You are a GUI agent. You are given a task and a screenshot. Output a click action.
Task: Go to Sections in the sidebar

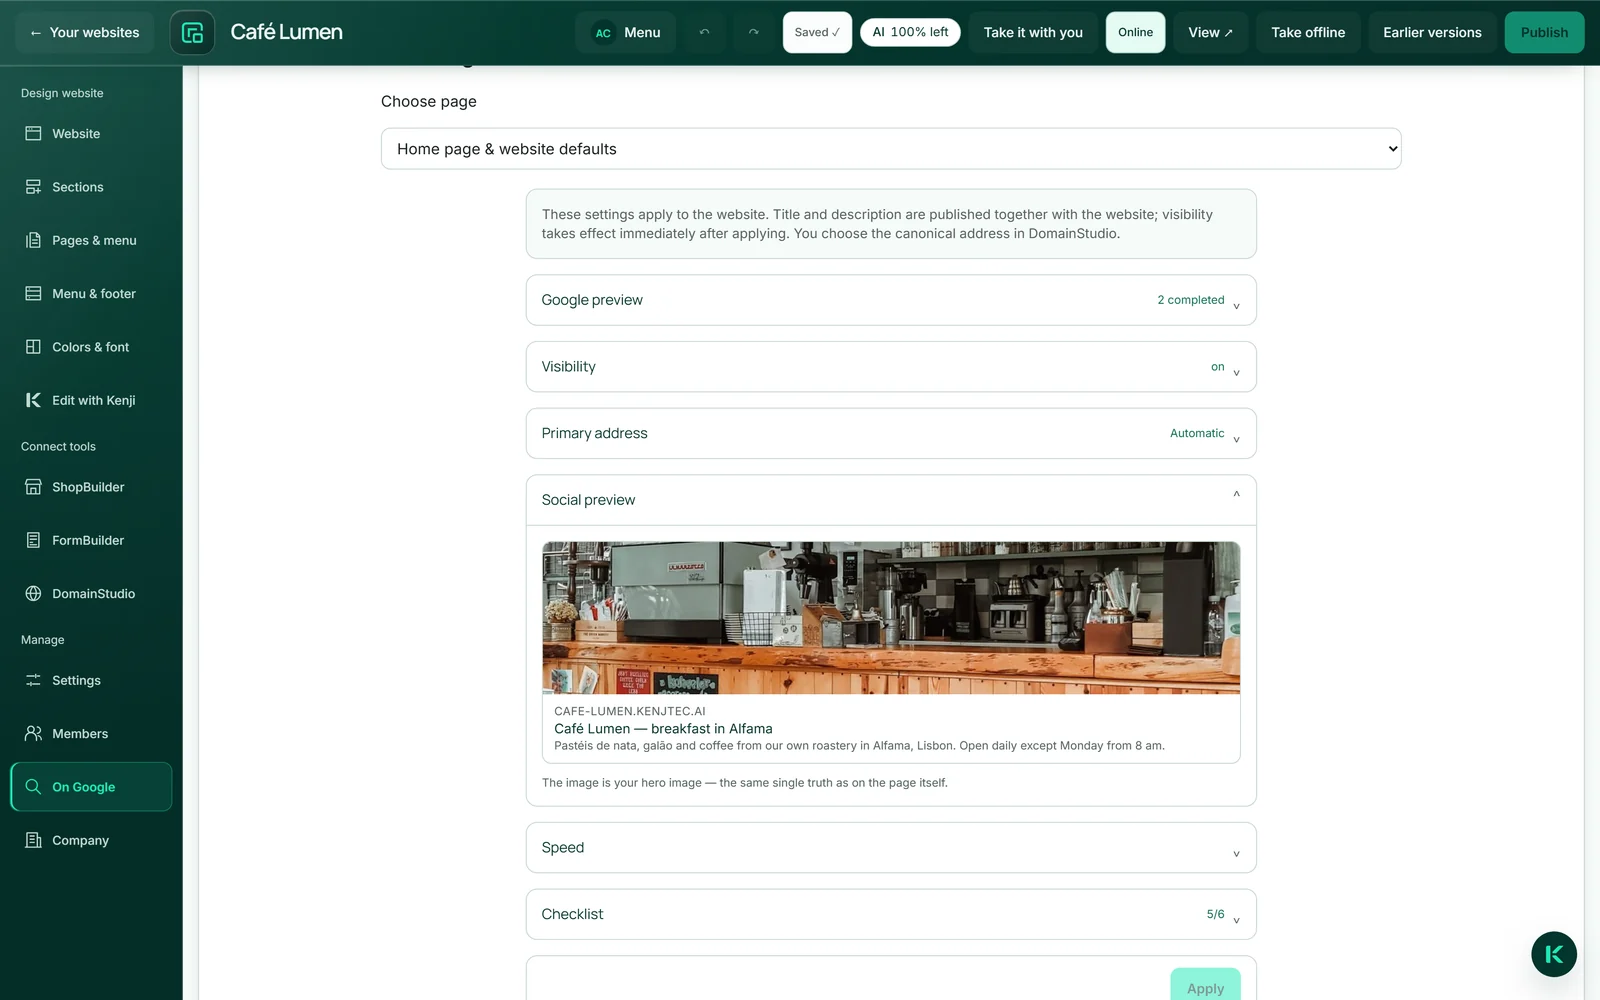pyautogui.click(x=91, y=187)
